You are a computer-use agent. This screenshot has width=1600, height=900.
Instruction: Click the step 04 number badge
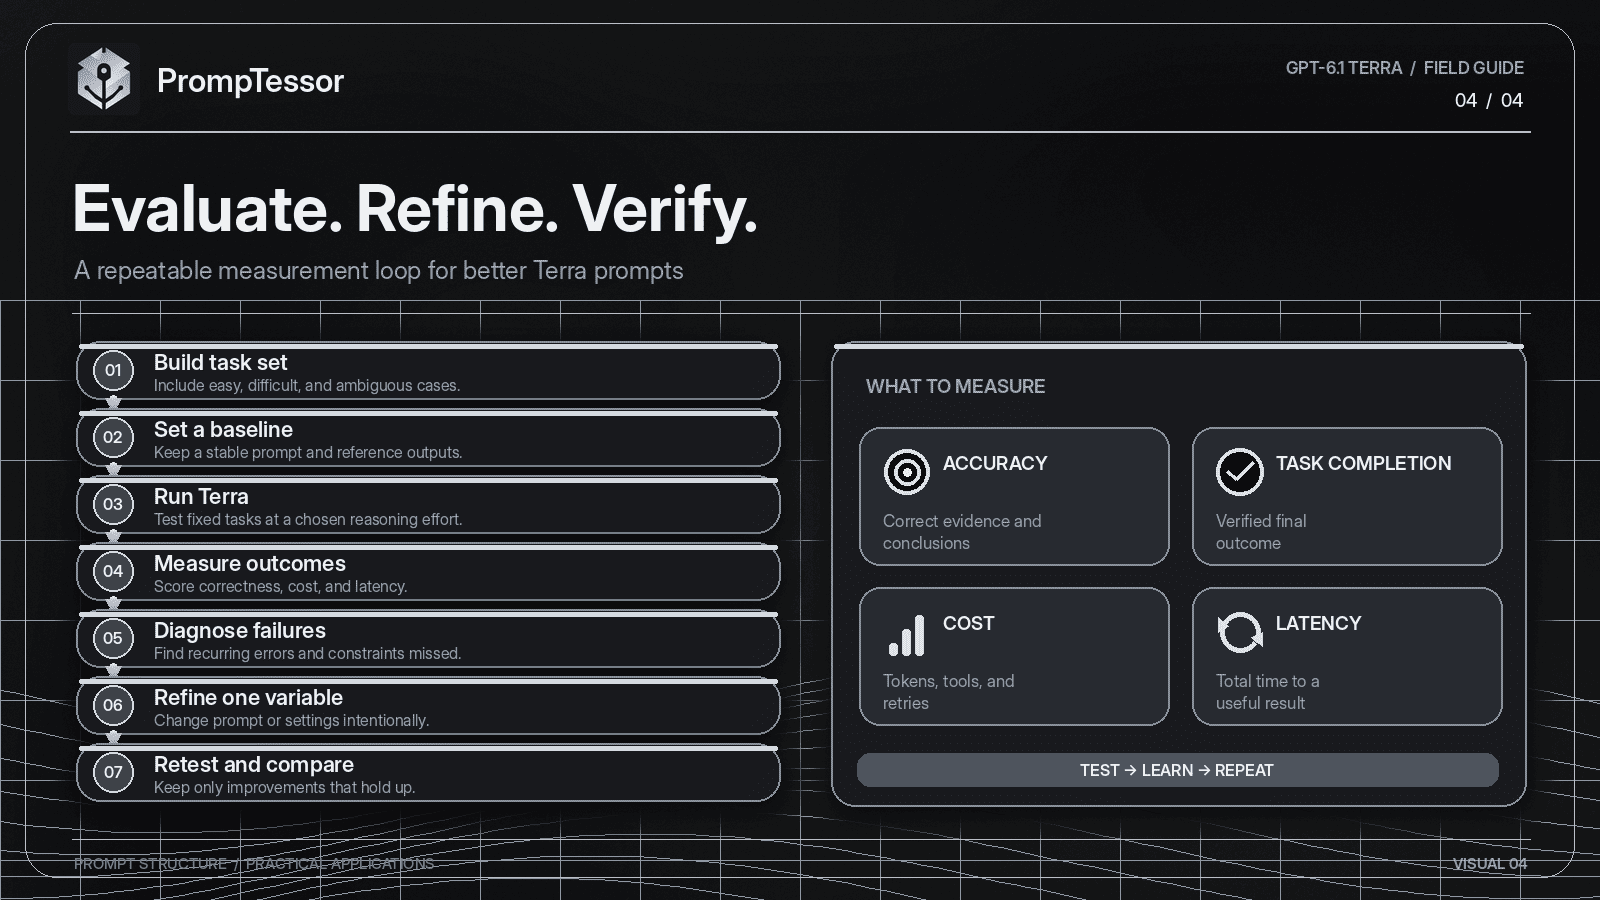coord(113,571)
